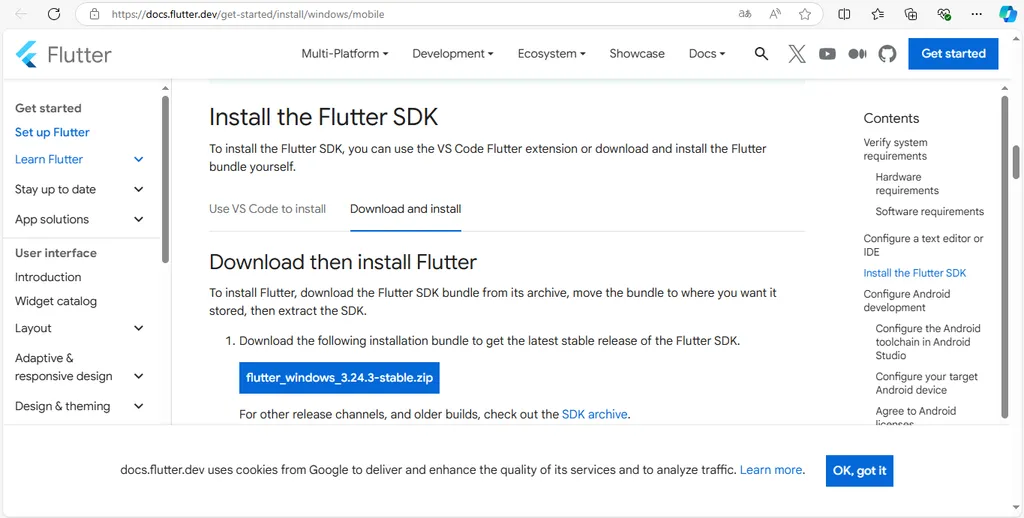Expand the Stay up to date section
Image resolution: width=1024 pixels, height=518 pixels.
(138, 189)
